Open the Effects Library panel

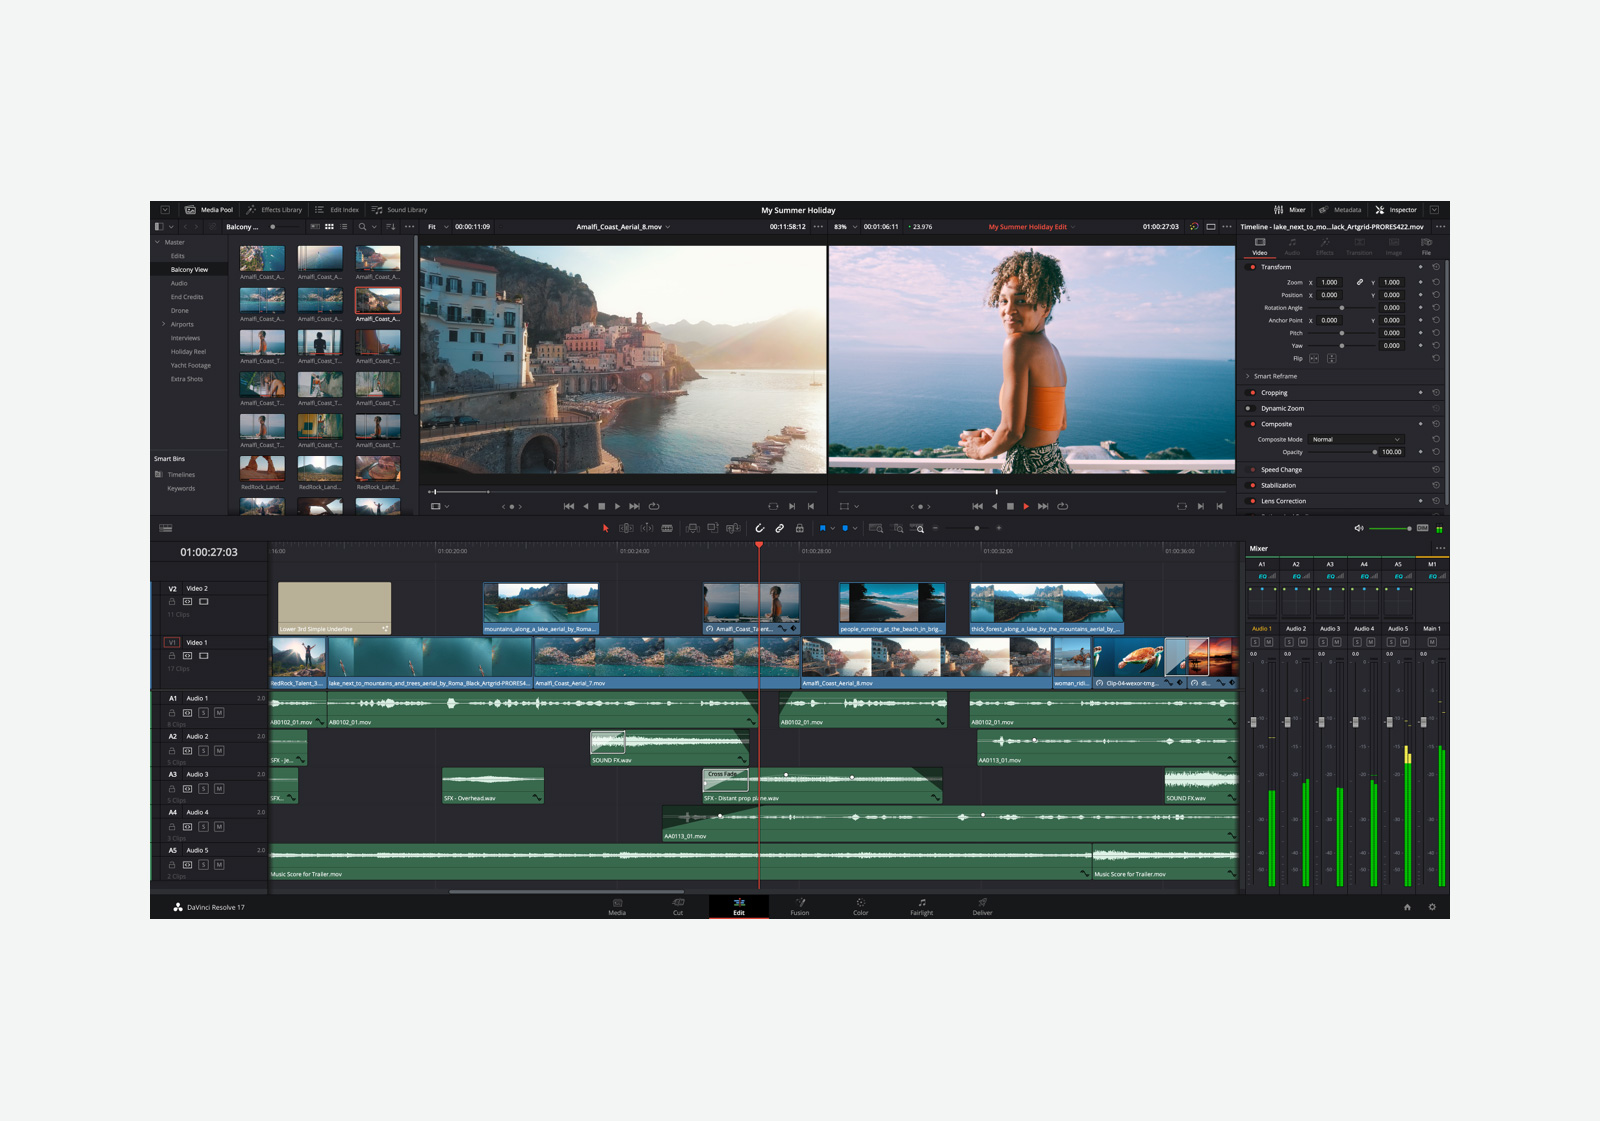coord(274,210)
